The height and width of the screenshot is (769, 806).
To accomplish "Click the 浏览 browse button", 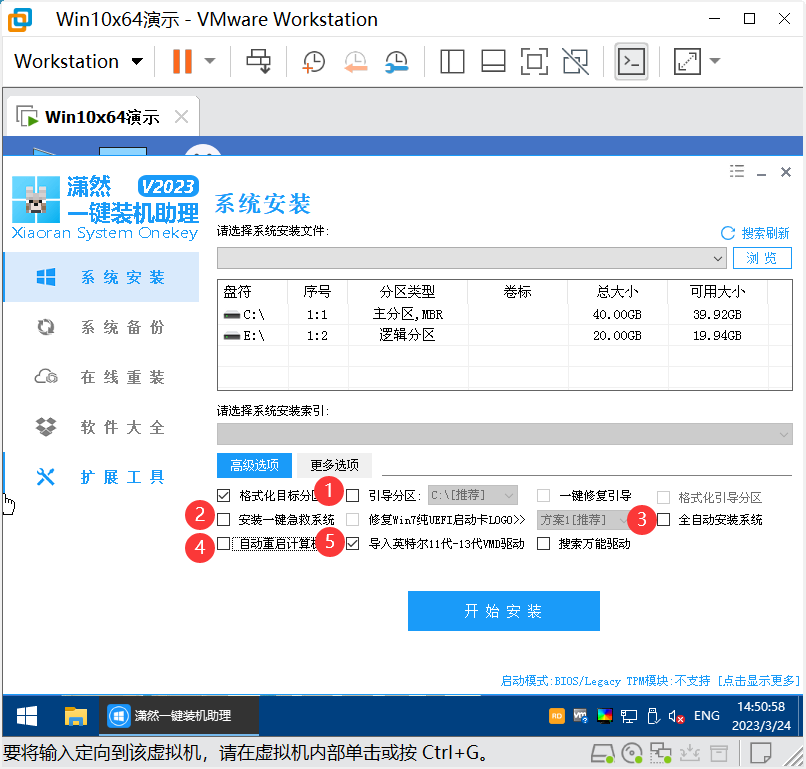I will tap(761, 258).
